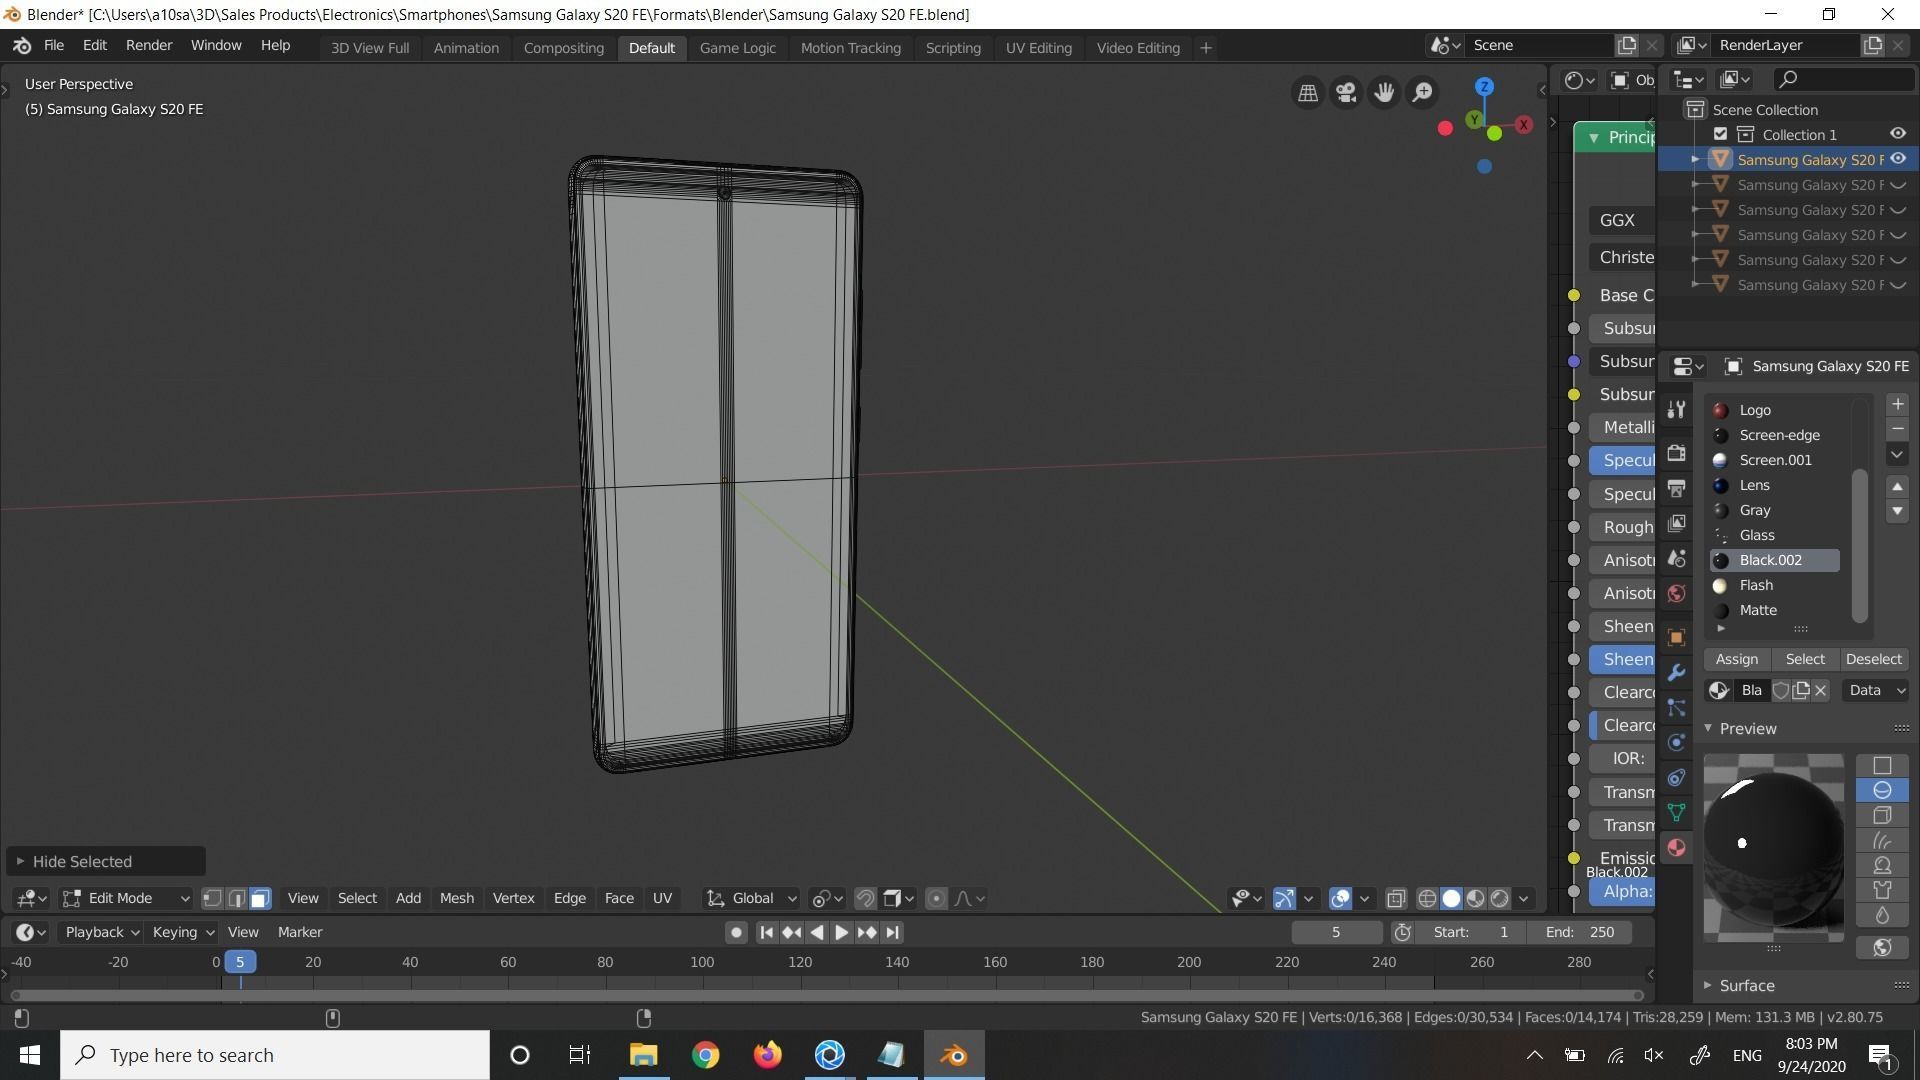Move material slot up
This screenshot has width=1920, height=1080.
pyautogui.click(x=1897, y=486)
